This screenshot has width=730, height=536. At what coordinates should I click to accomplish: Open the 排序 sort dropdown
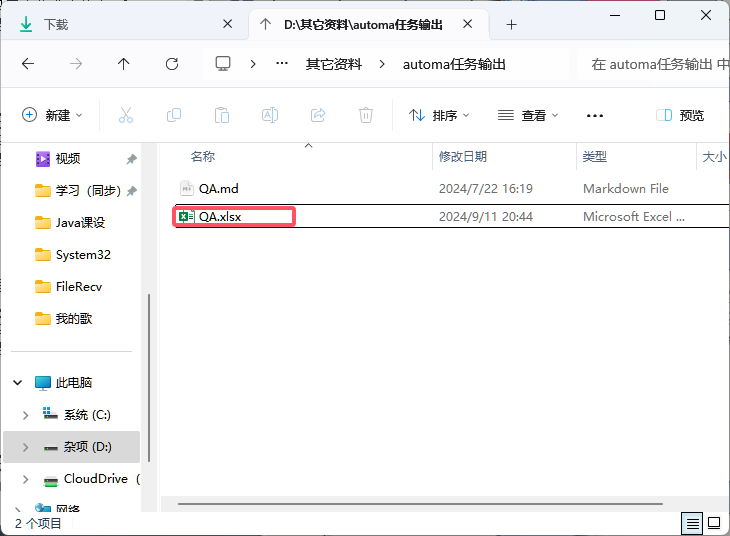tap(439, 115)
